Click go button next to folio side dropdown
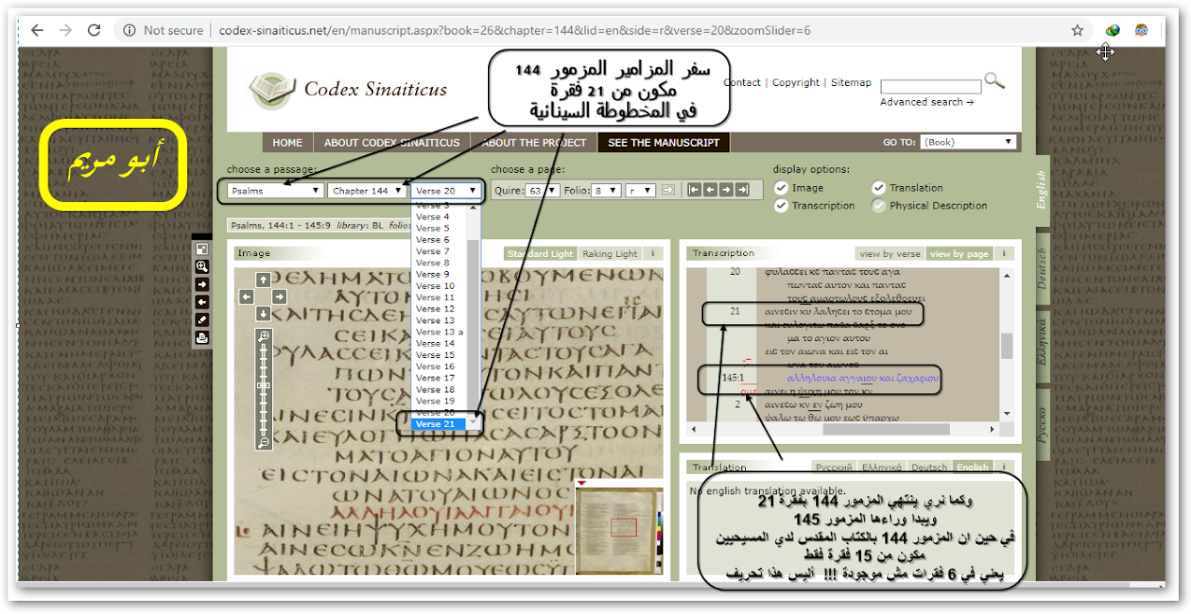The height and width of the screenshot is (614, 1191). pos(668,190)
